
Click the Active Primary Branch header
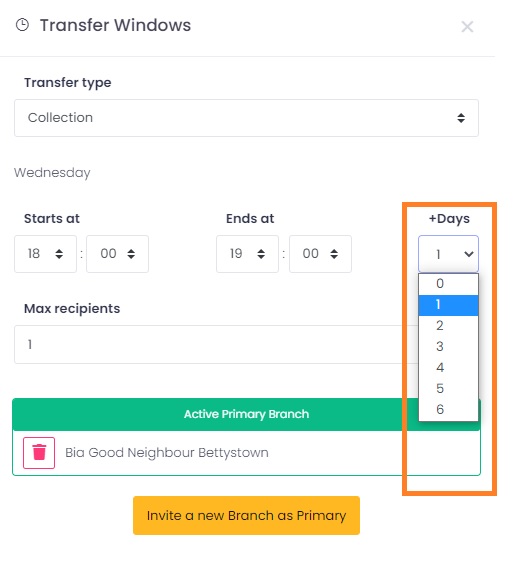click(x=246, y=414)
